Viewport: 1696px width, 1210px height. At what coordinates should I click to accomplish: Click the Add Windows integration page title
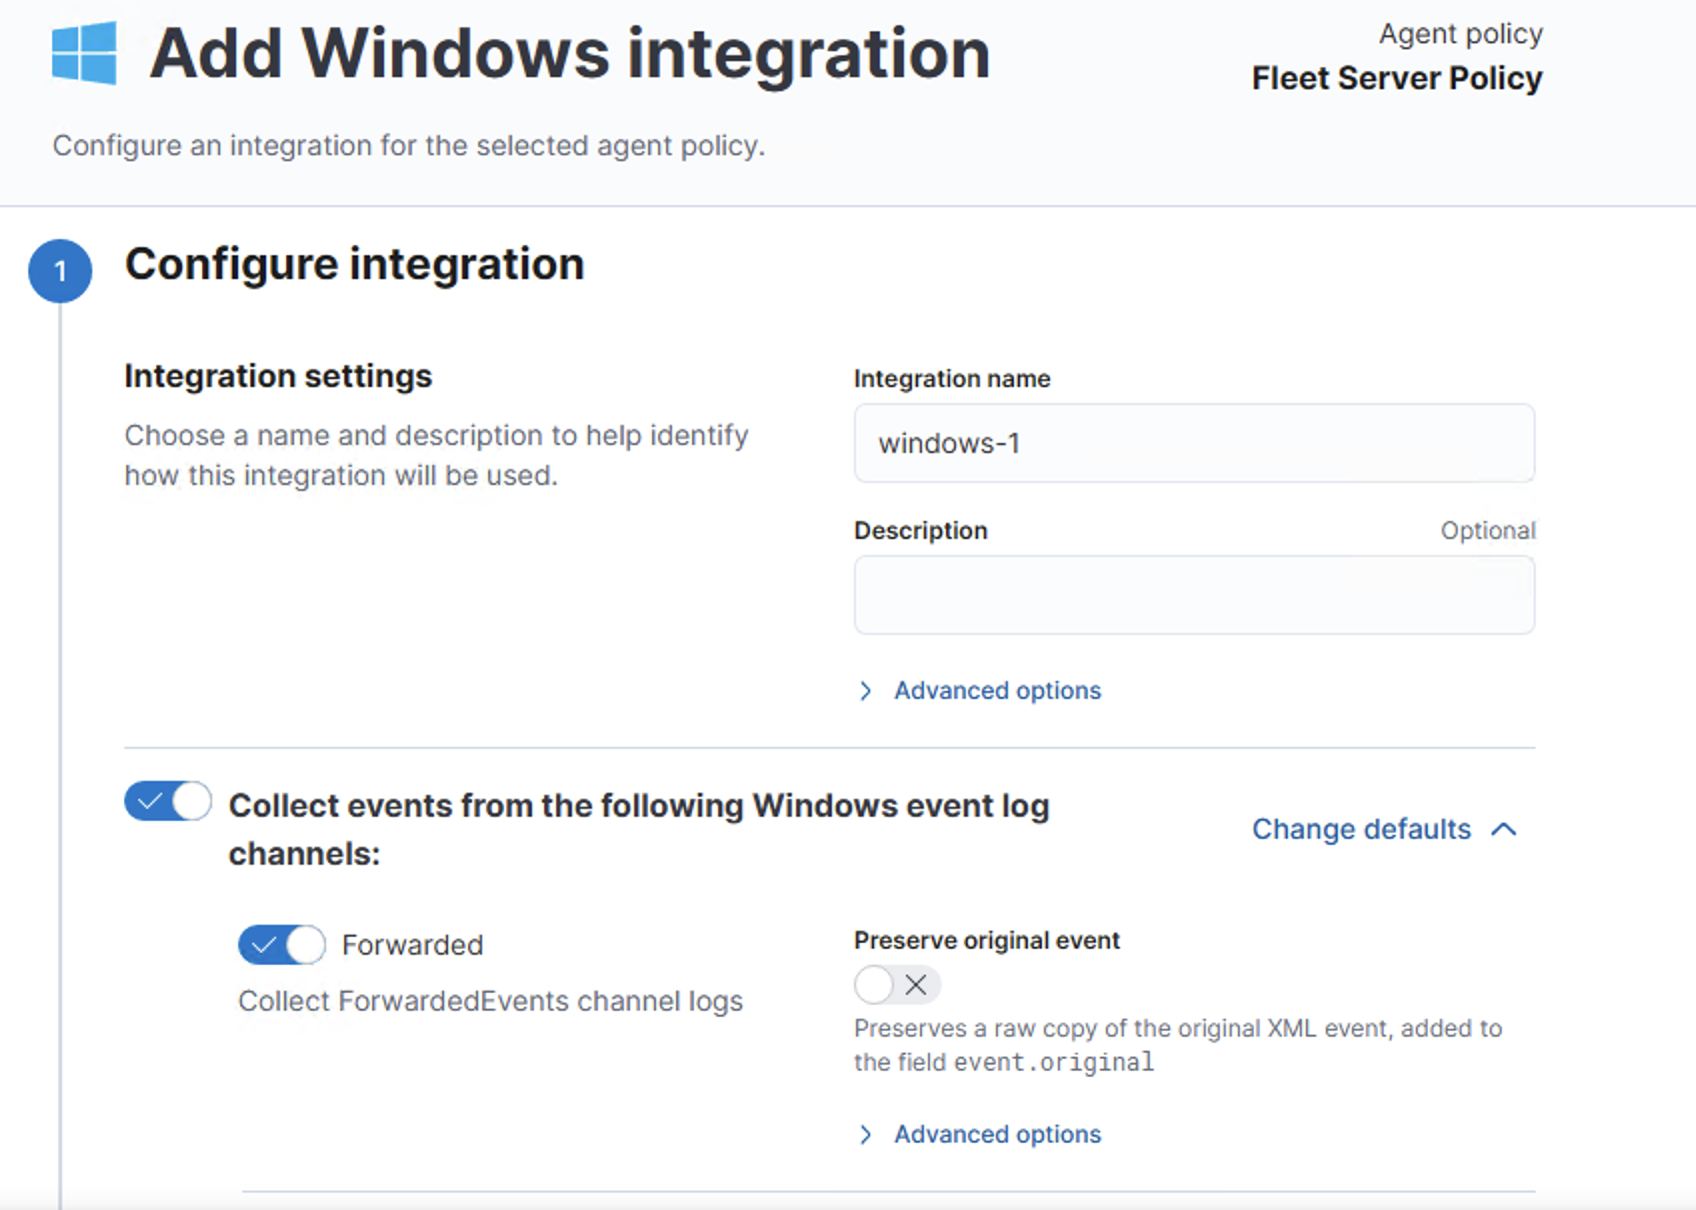570,53
